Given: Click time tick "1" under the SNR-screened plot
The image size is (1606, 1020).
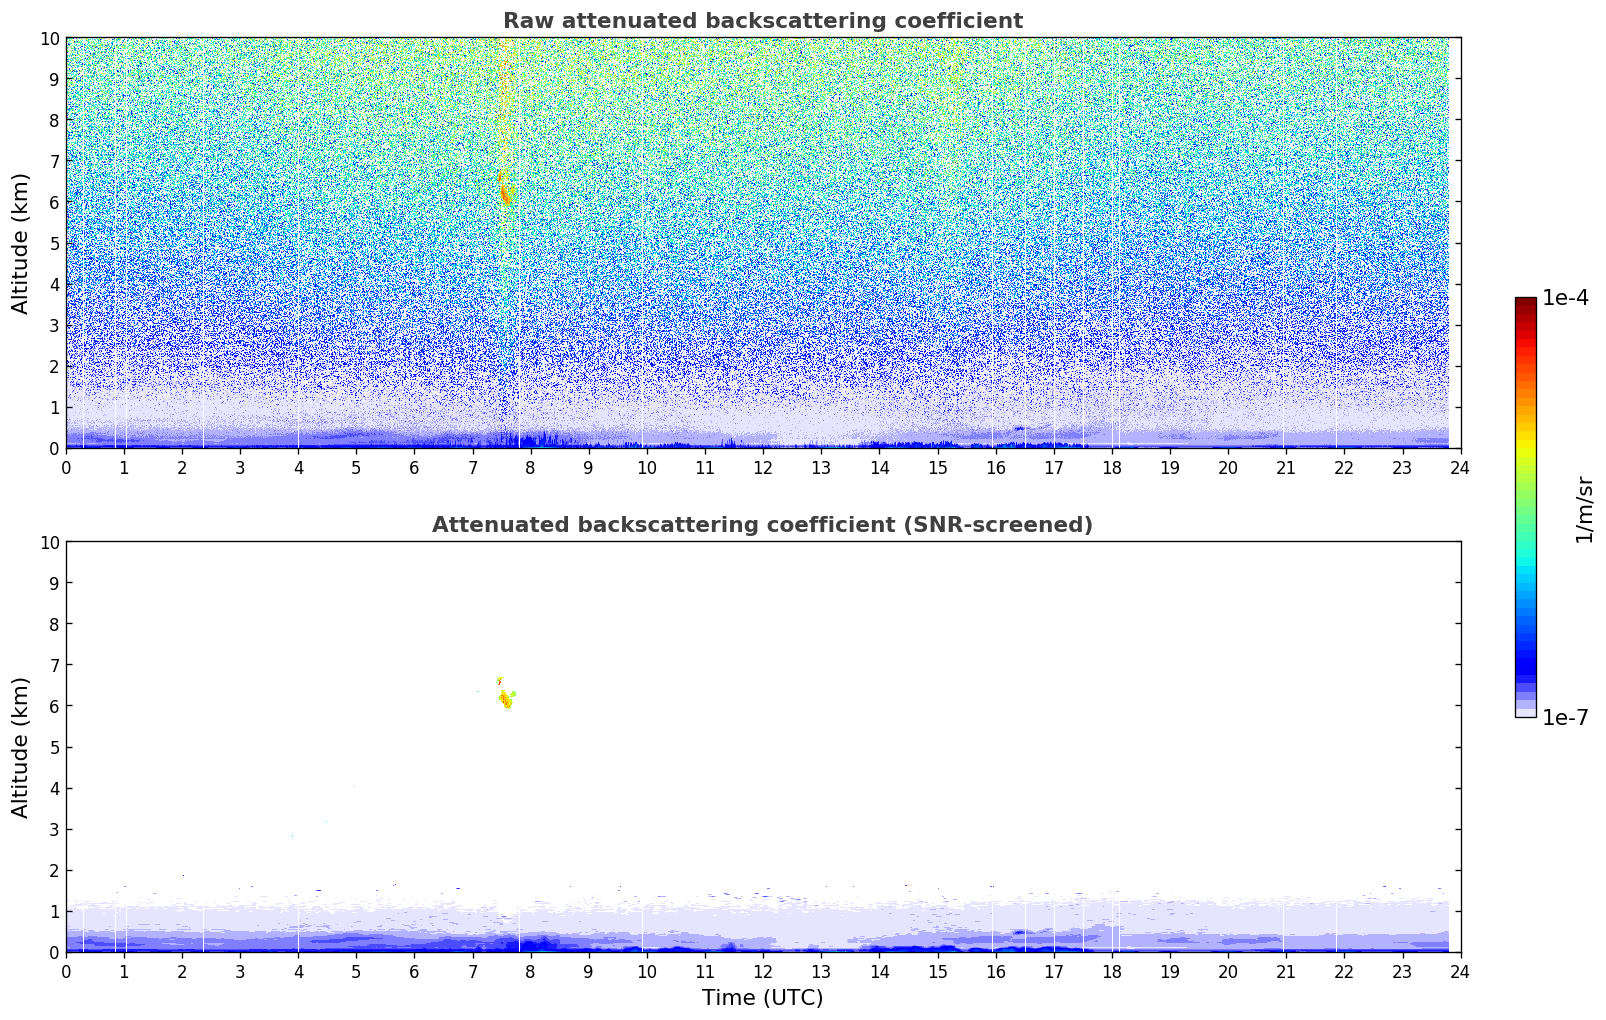Looking at the screenshot, I should pyautogui.click(x=125, y=971).
